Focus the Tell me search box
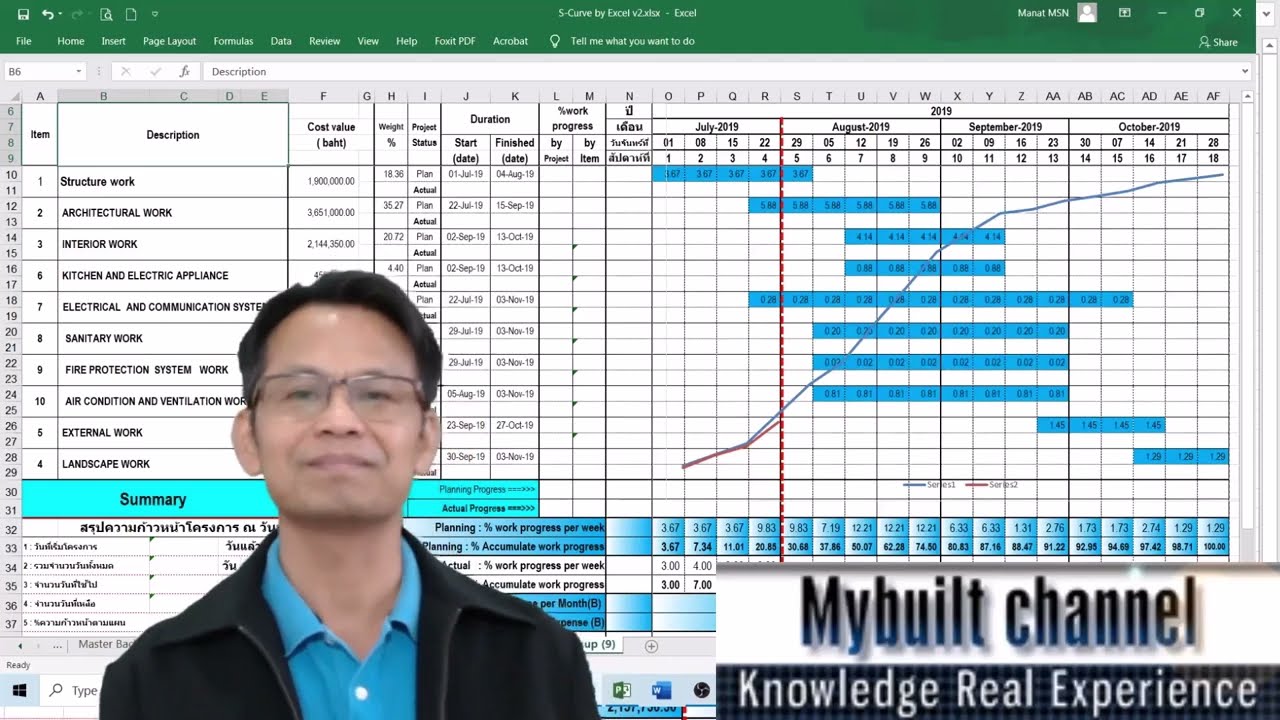Screen dimensions: 1280x720 pyautogui.click(x=632, y=41)
